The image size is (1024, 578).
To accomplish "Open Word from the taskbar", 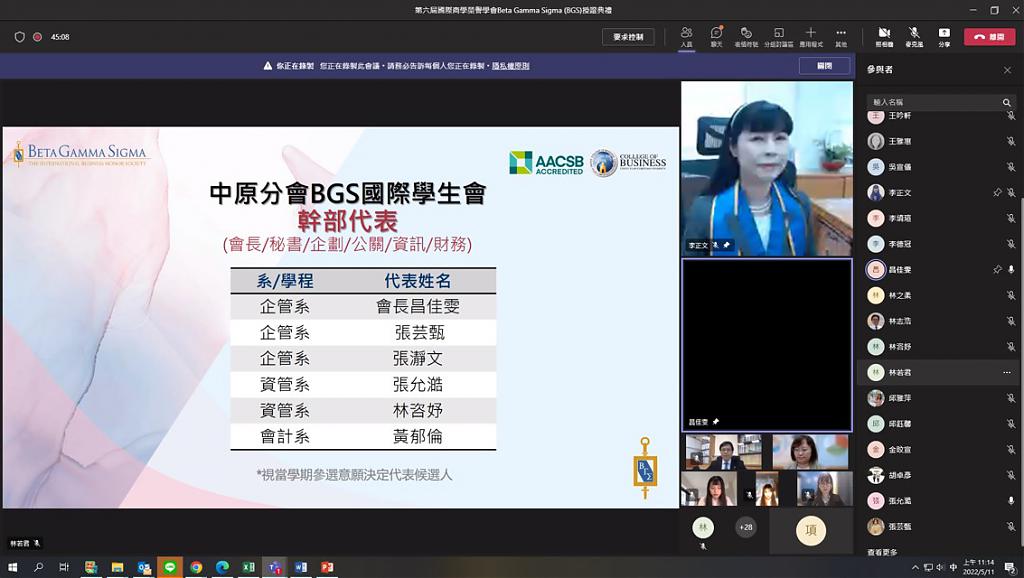I will [300, 567].
